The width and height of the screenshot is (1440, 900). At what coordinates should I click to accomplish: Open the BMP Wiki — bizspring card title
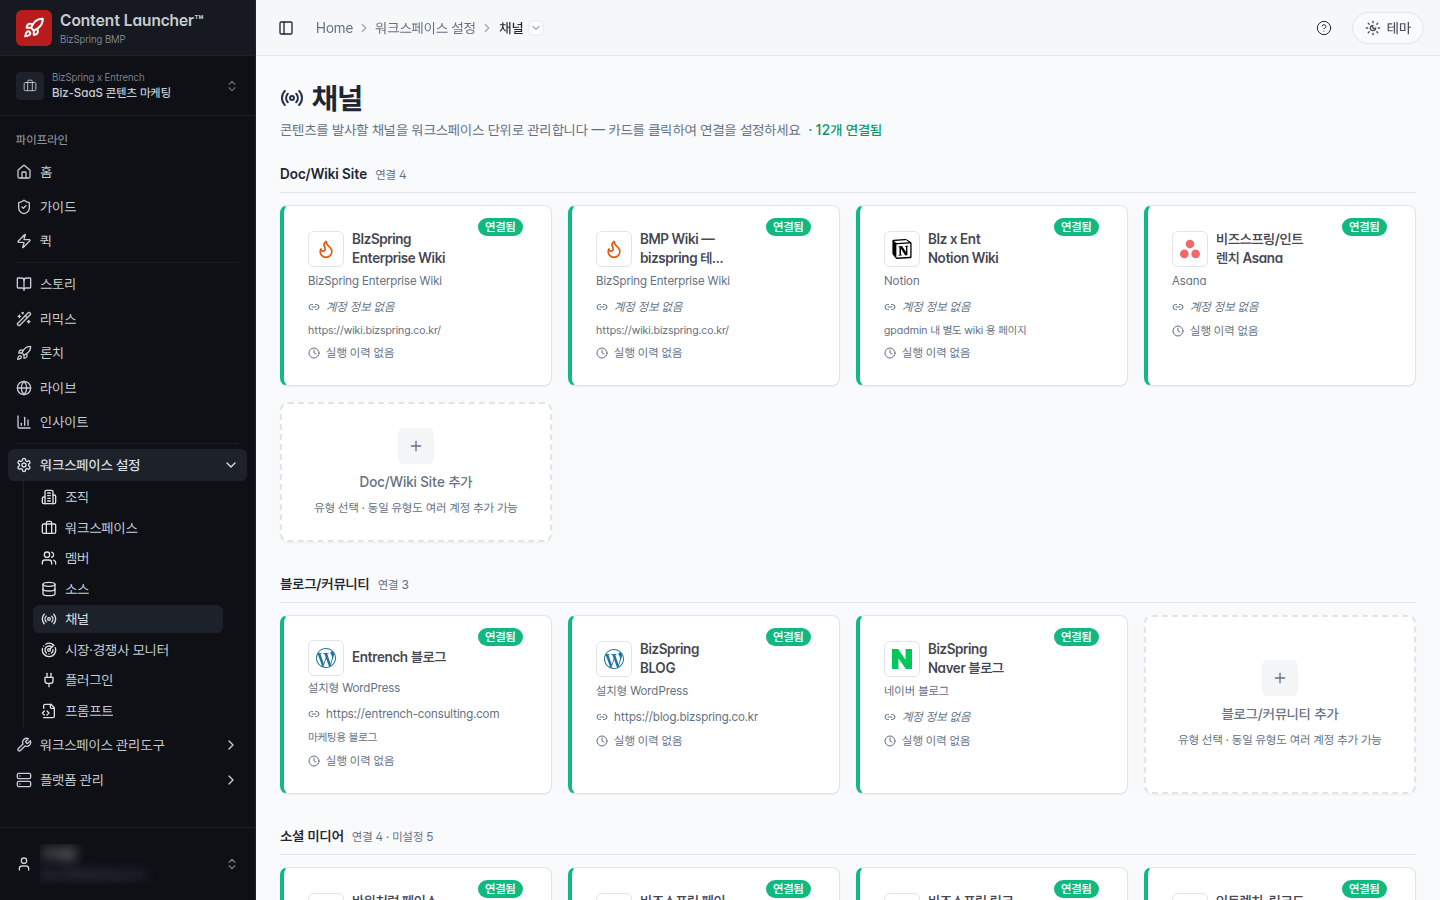tap(681, 249)
